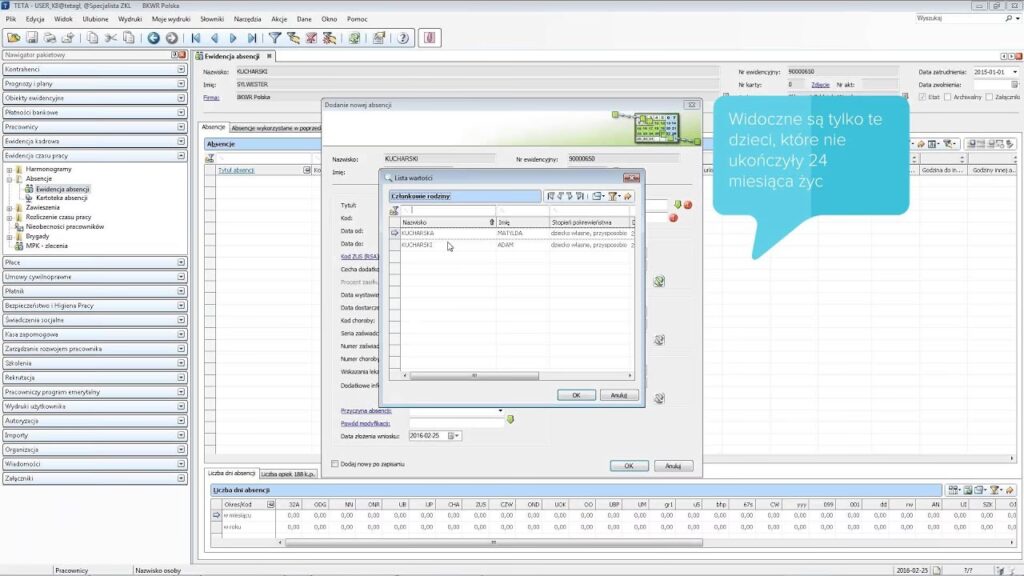Check the 'Dodaj nowy po zapisaniu' checkbox
Image resolution: width=1024 pixels, height=576 pixels.
[x=336, y=464]
